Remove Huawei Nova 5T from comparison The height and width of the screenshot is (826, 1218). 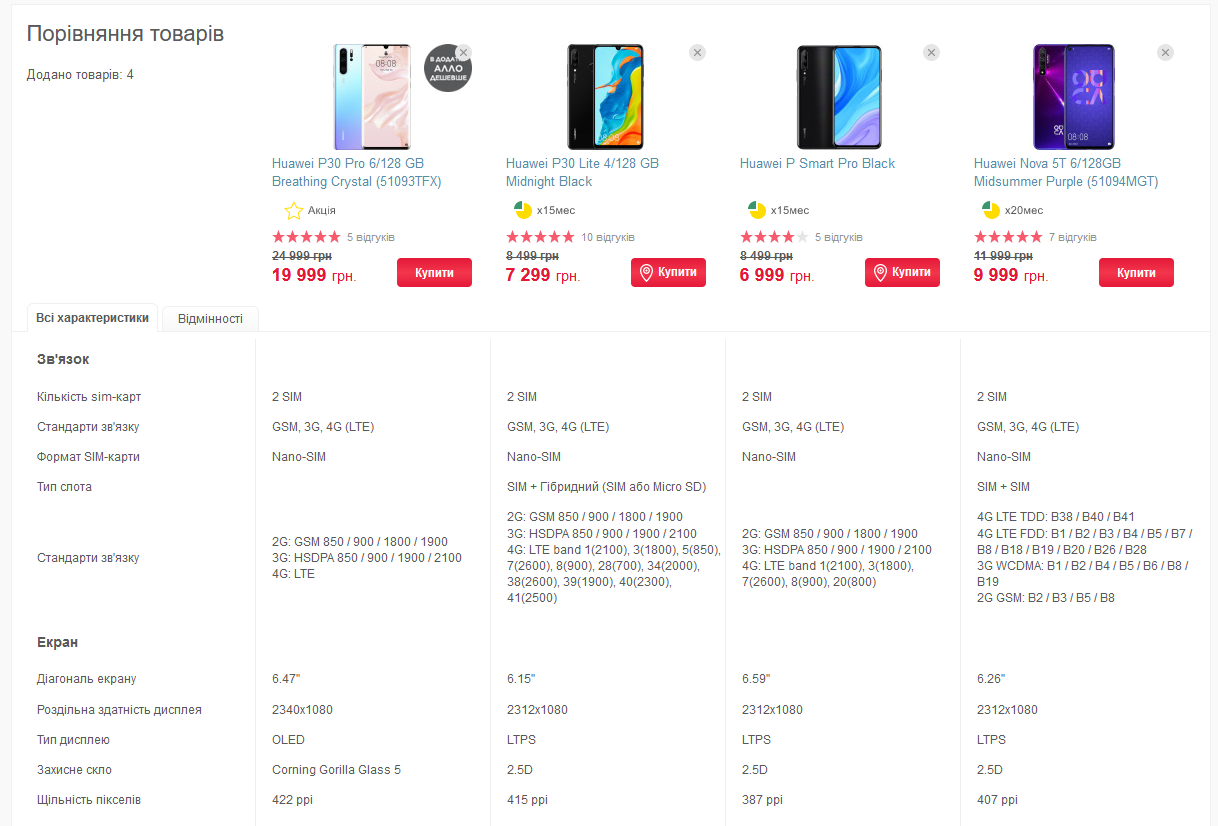[x=1165, y=52]
